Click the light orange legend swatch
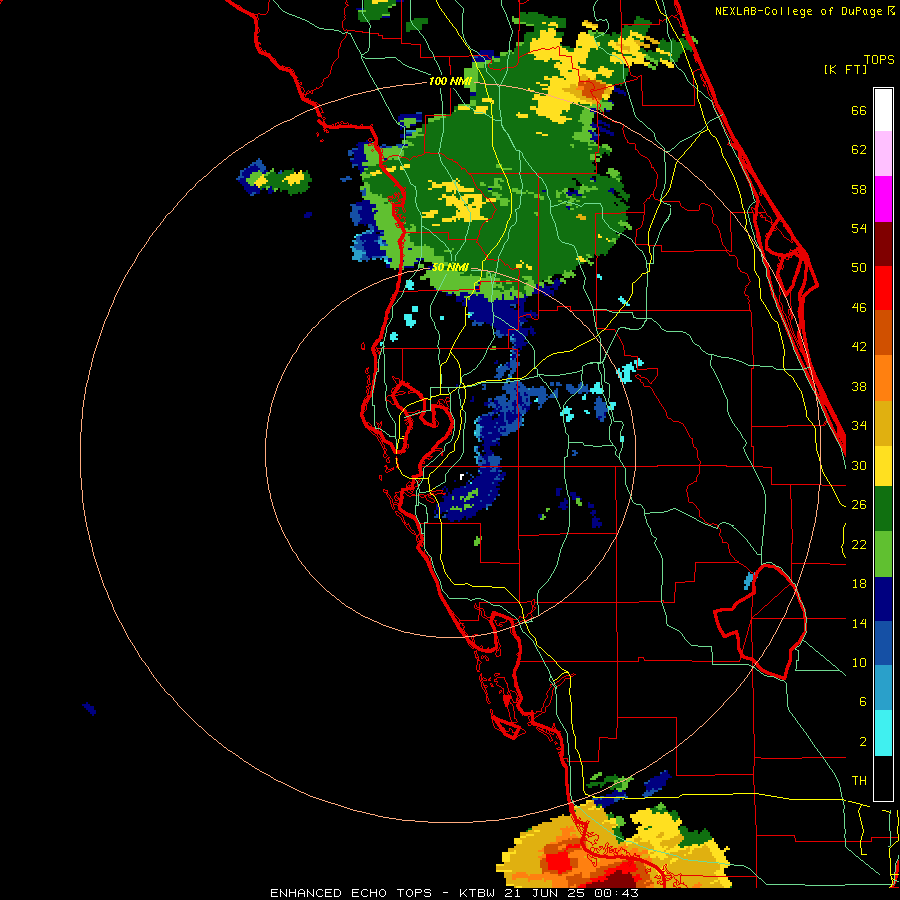Viewport: 900px width, 900px height. click(883, 378)
